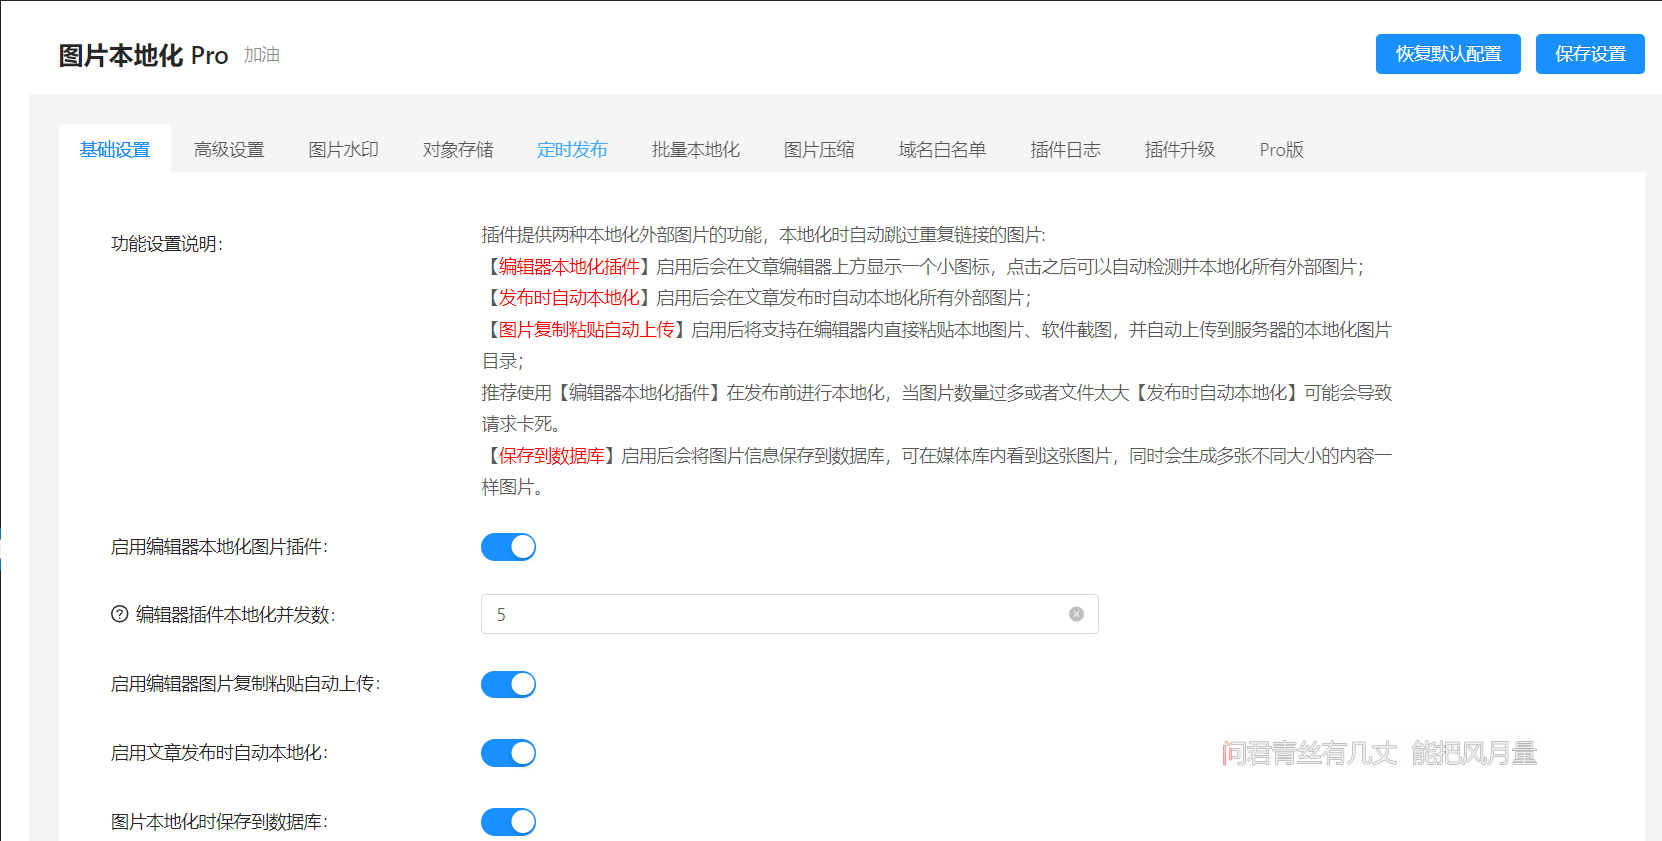The image size is (1662, 841).
Task: Toggle 图片本地化时保存到数据库 switch
Action: 509,822
